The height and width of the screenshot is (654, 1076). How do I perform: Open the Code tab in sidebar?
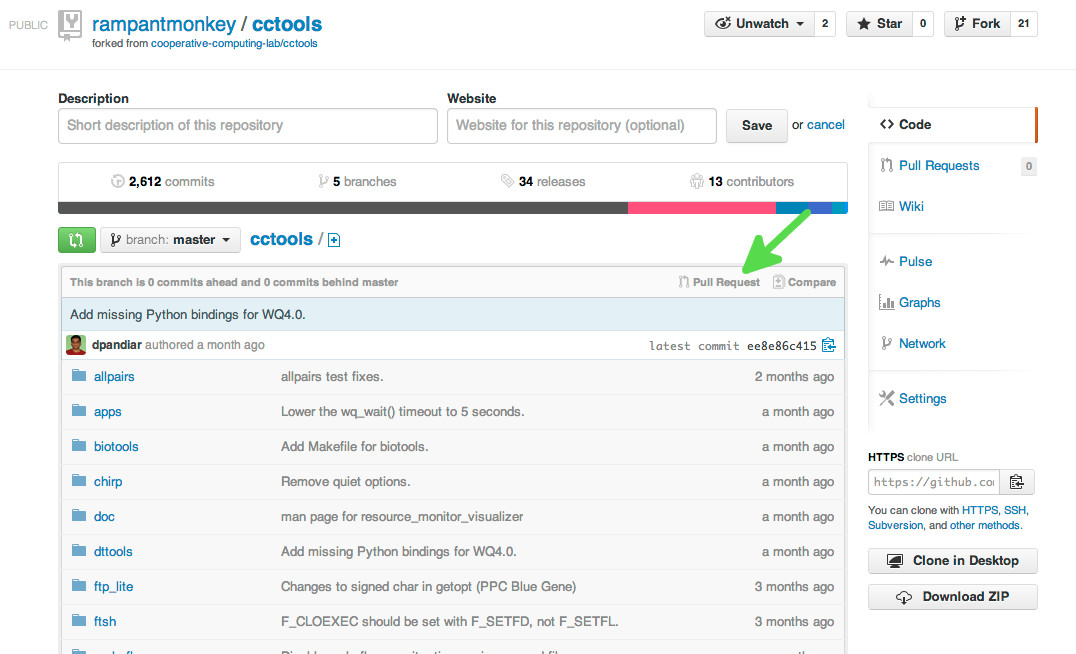coord(952,125)
